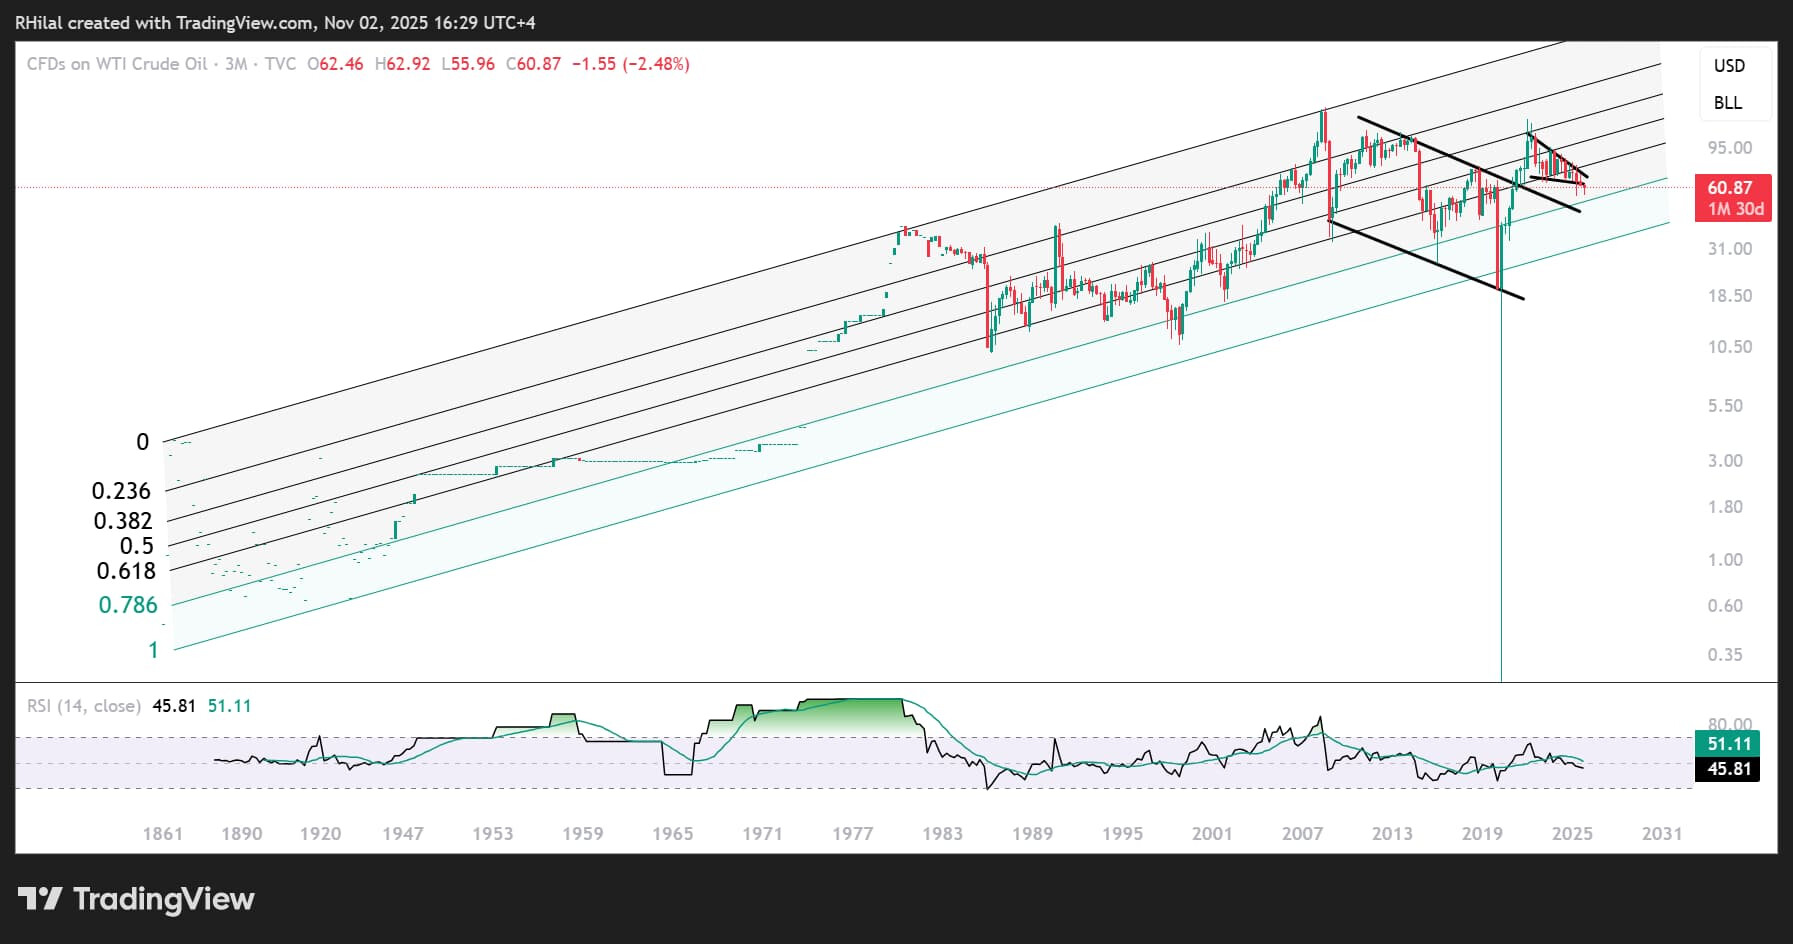This screenshot has height=944, width=1793.
Task: Click the black RSI 45.81 axis tag
Action: pos(1729,769)
